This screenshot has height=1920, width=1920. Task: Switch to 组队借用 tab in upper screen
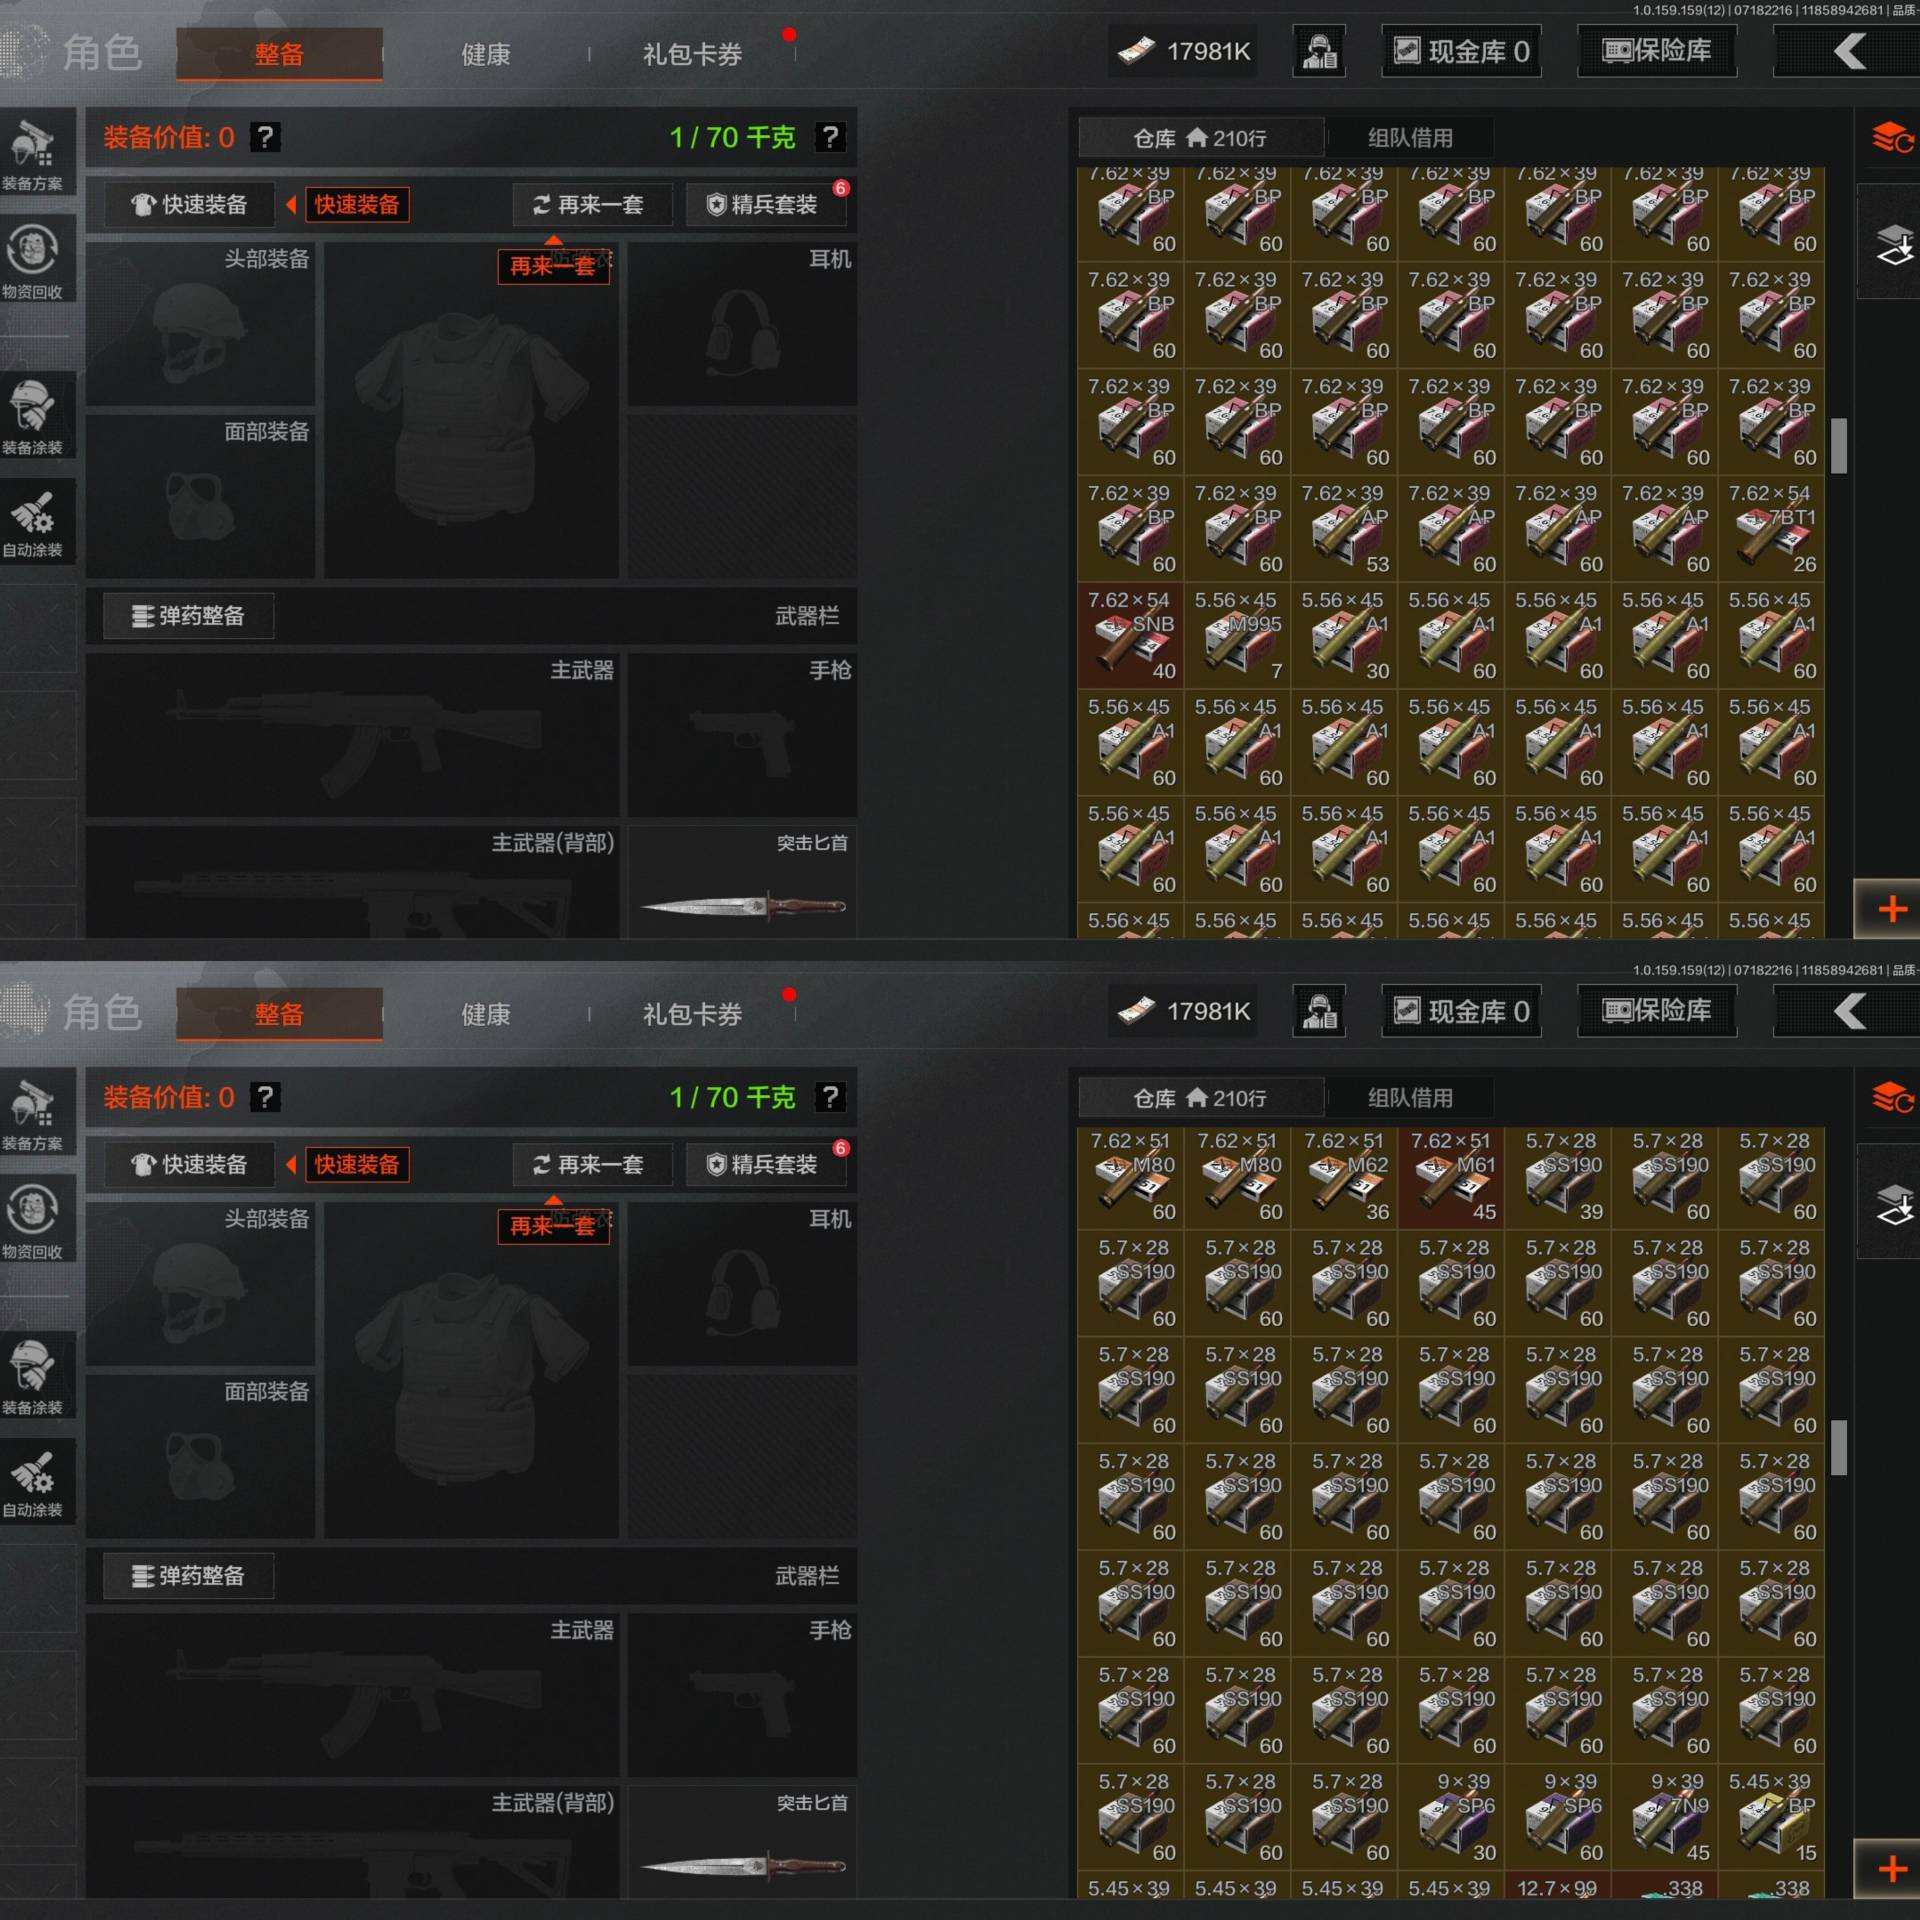[1410, 138]
